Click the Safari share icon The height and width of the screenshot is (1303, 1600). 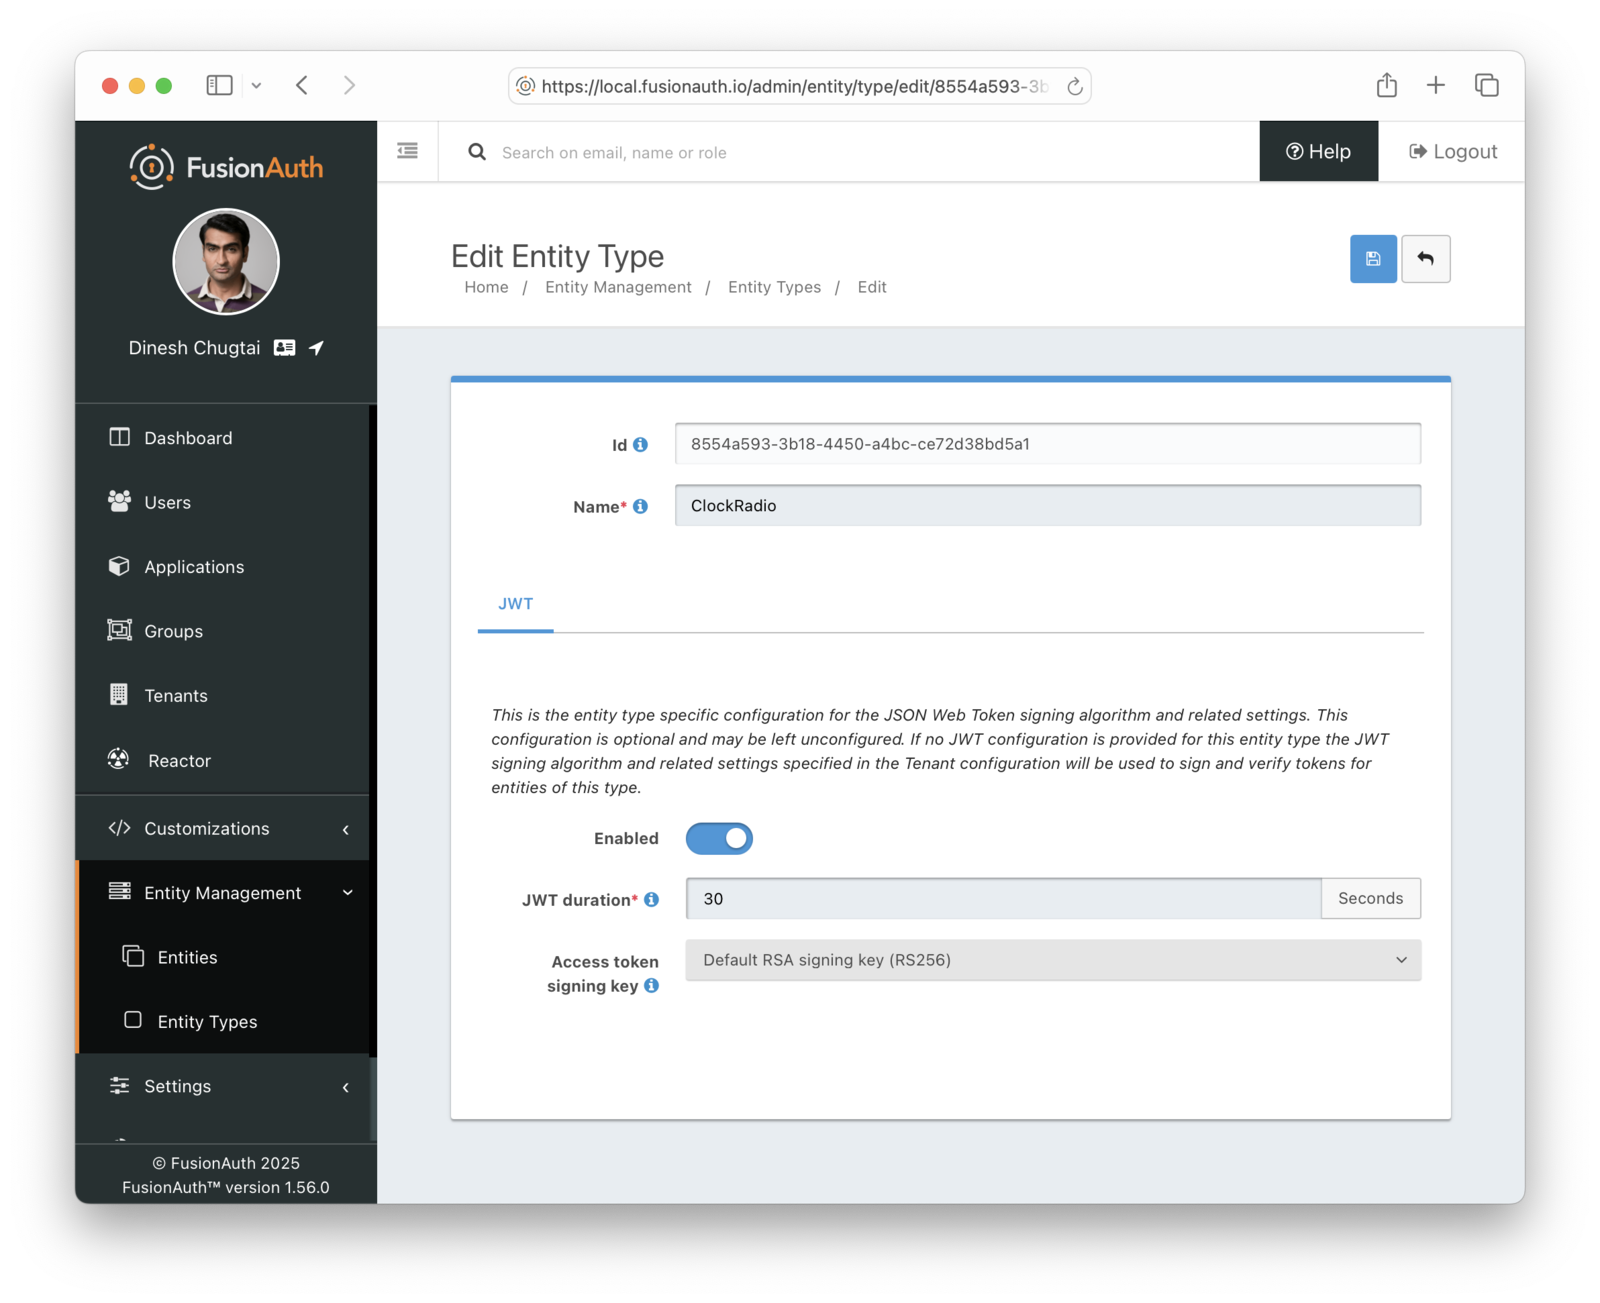click(x=1386, y=86)
